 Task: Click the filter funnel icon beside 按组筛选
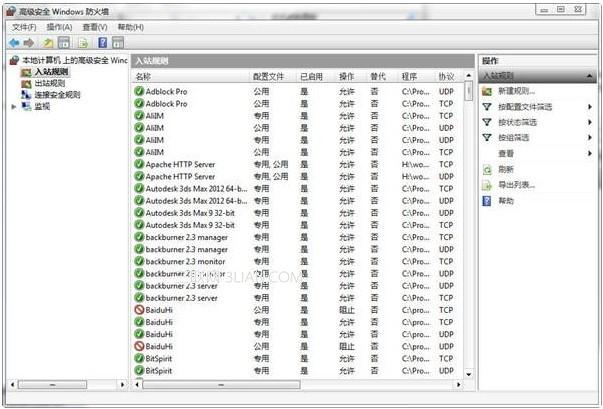click(487, 138)
